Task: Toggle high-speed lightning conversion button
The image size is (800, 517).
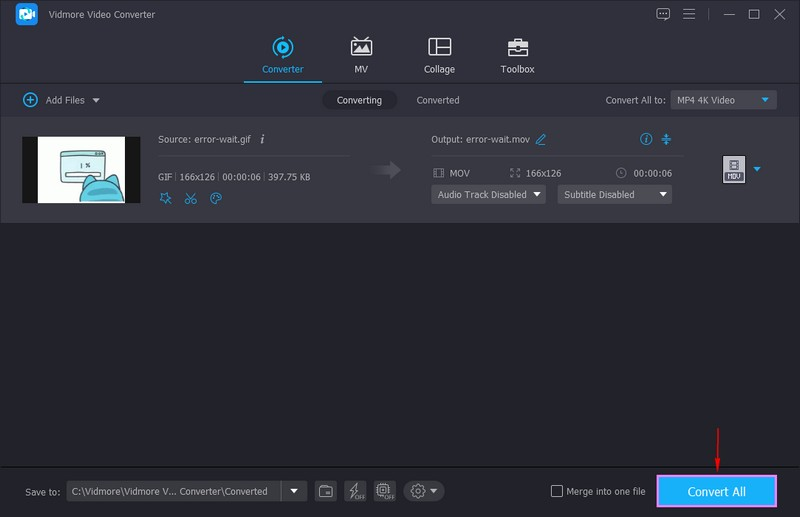Action: click(x=355, y=491)
